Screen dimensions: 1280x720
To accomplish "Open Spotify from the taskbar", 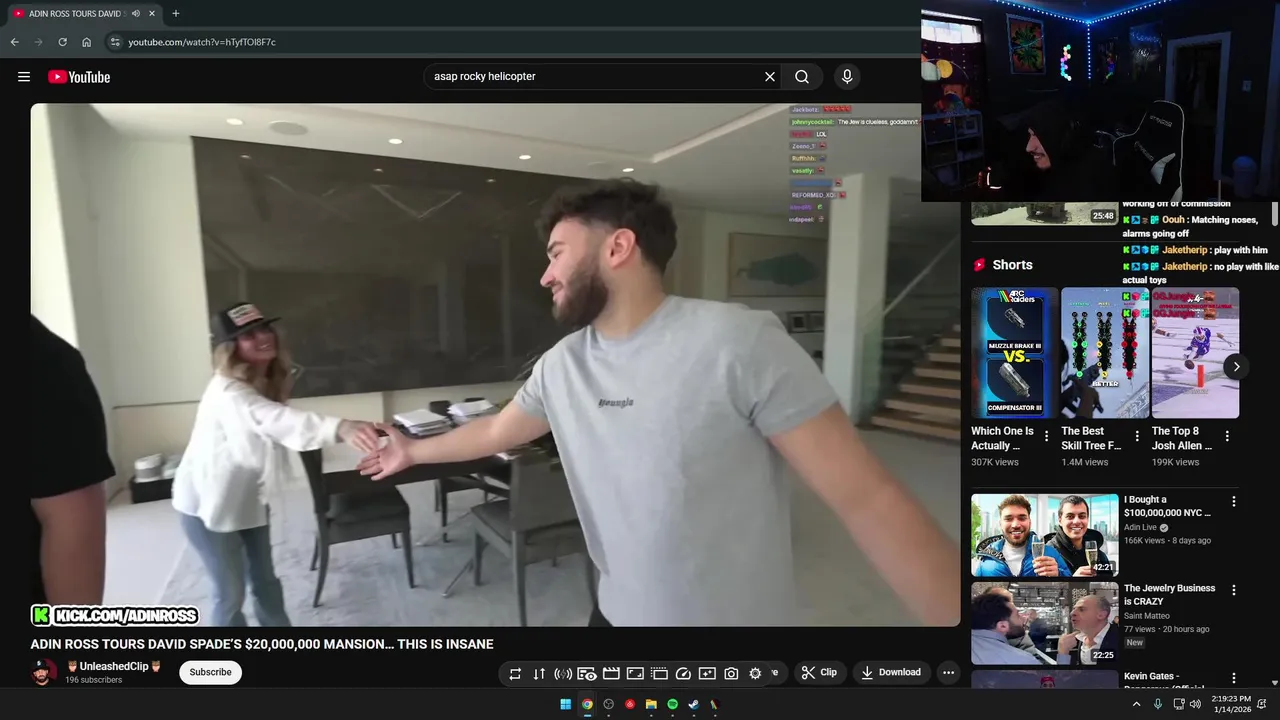I will [x=672, y=704].
